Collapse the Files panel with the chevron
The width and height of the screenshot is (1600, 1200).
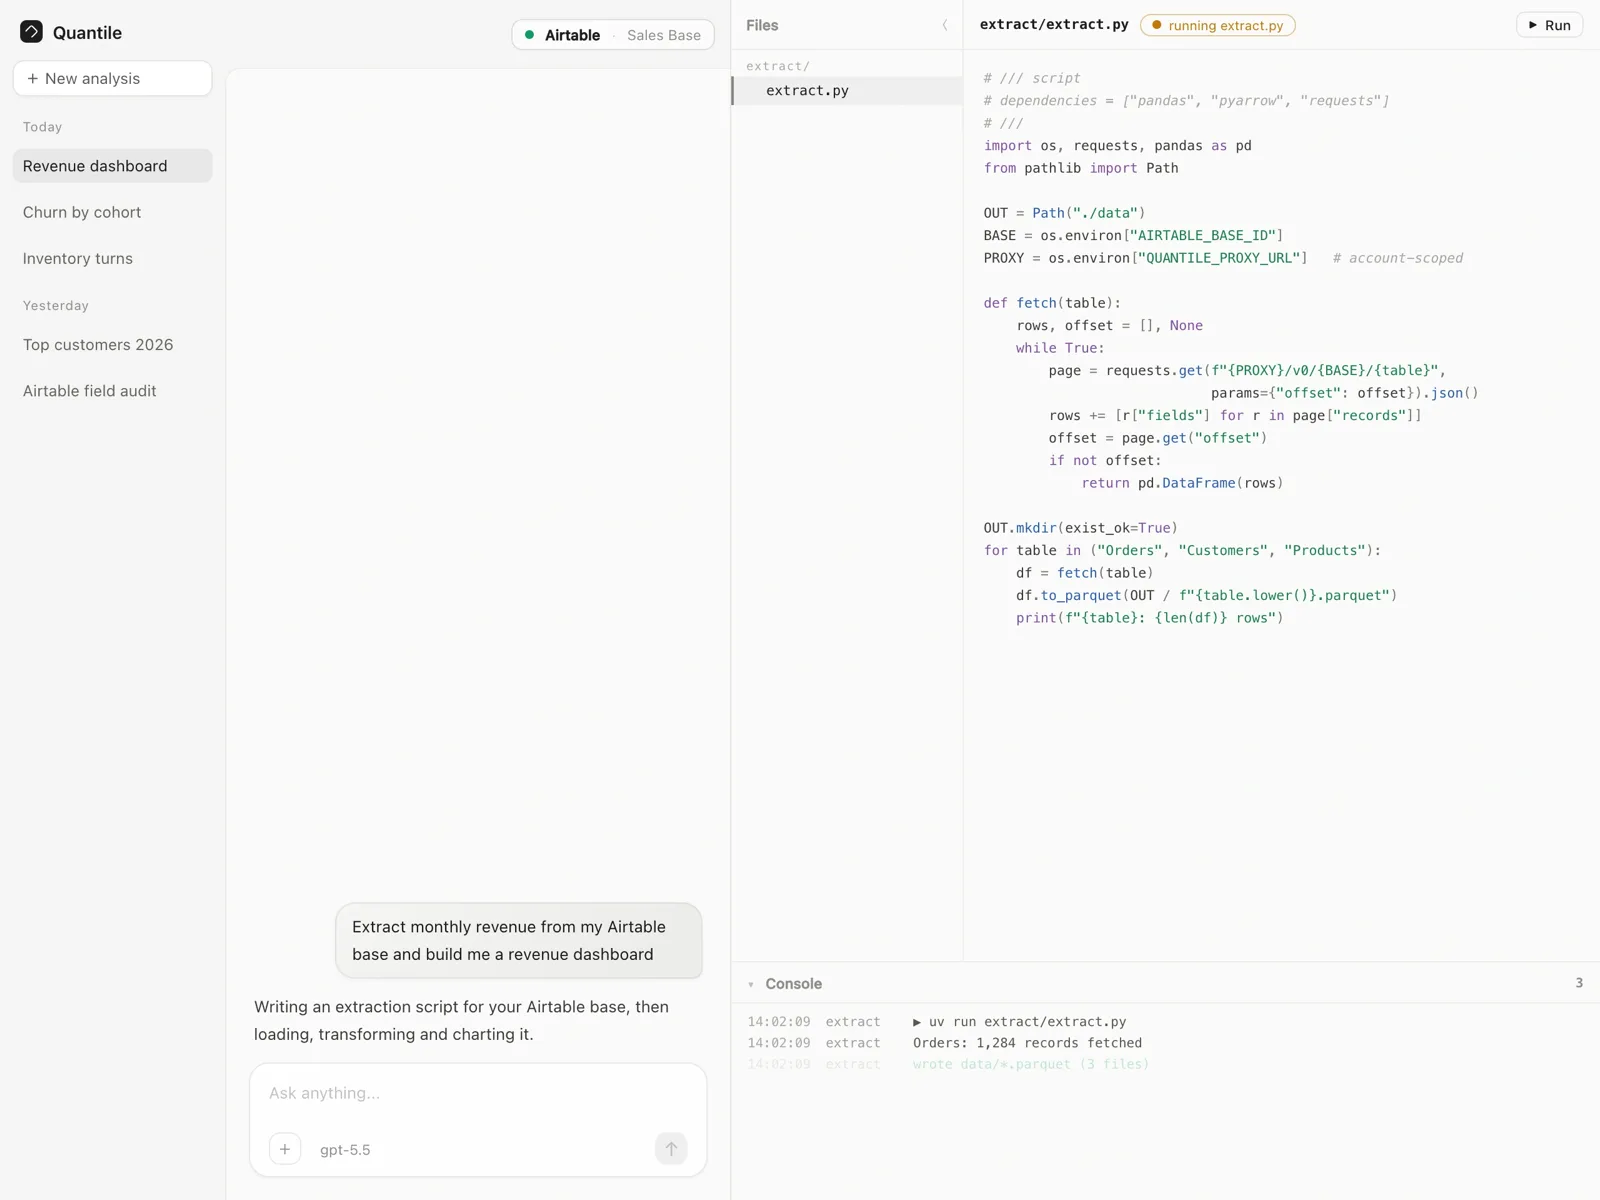(x=944, y=25)
